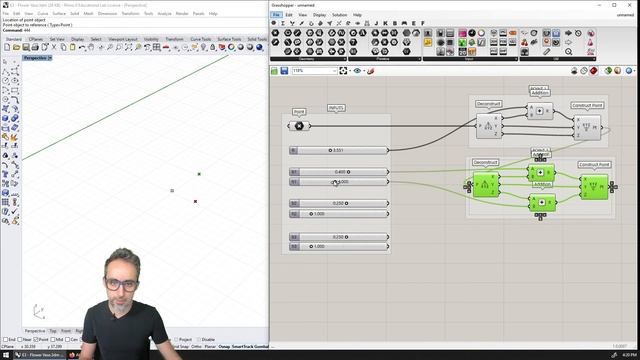Viewport: 640px width, 360px height.
Task: Click the black arrow icon in Grasshopper Util panel
Action: pos(568,33)
